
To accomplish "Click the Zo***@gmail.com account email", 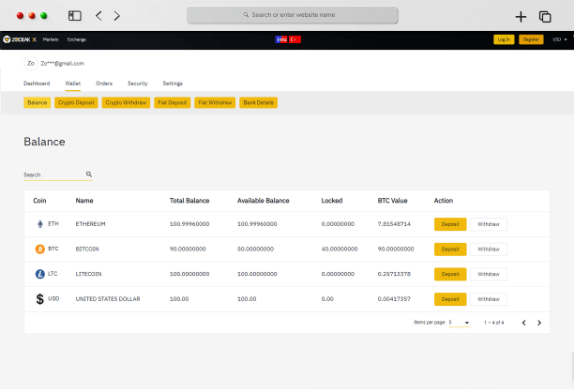I will (x=62, y=63).
